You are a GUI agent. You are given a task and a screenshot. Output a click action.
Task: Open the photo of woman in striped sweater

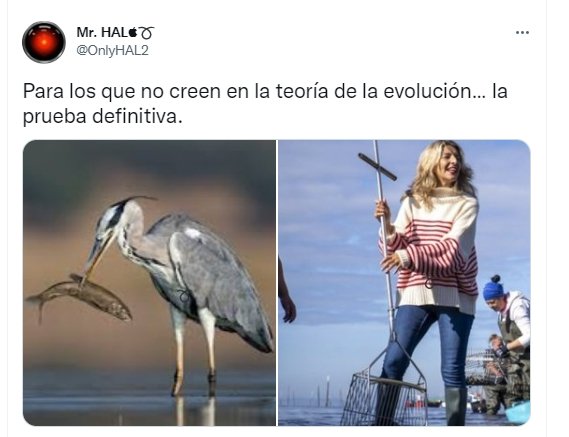(x=404, y=282)
